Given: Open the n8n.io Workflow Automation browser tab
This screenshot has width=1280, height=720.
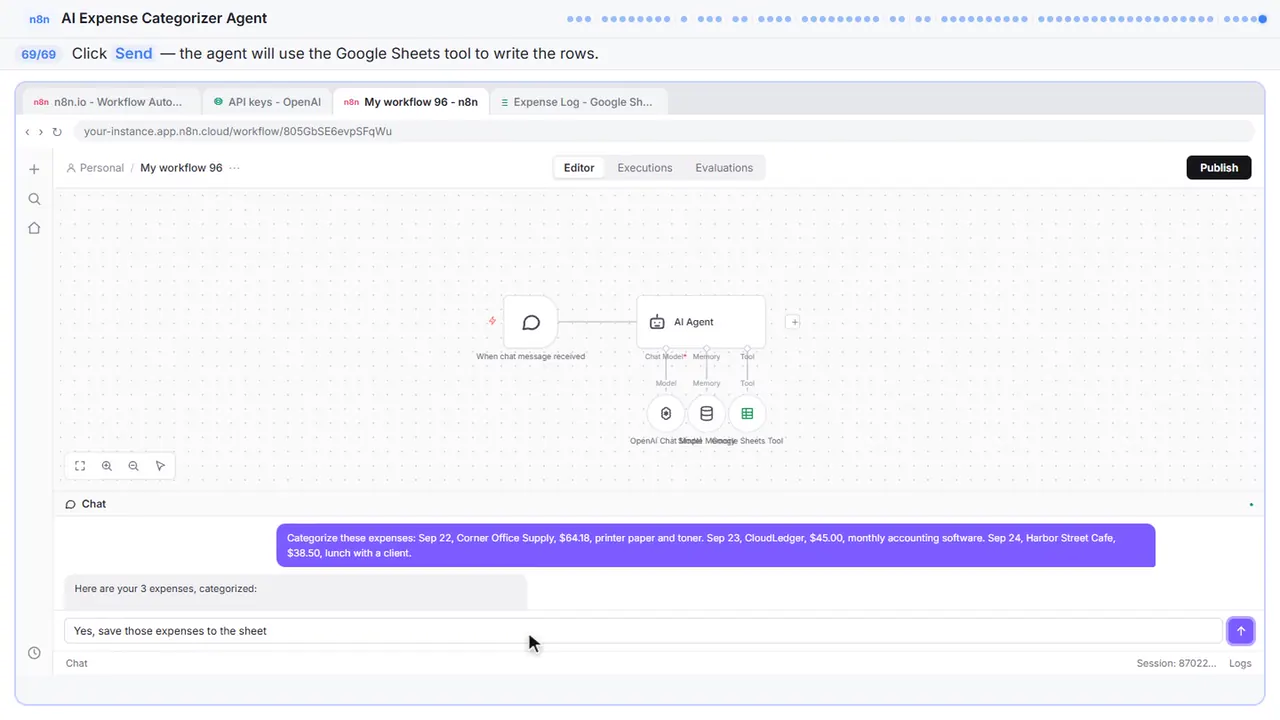Looking at the screenshot, I should coord(109,102).
